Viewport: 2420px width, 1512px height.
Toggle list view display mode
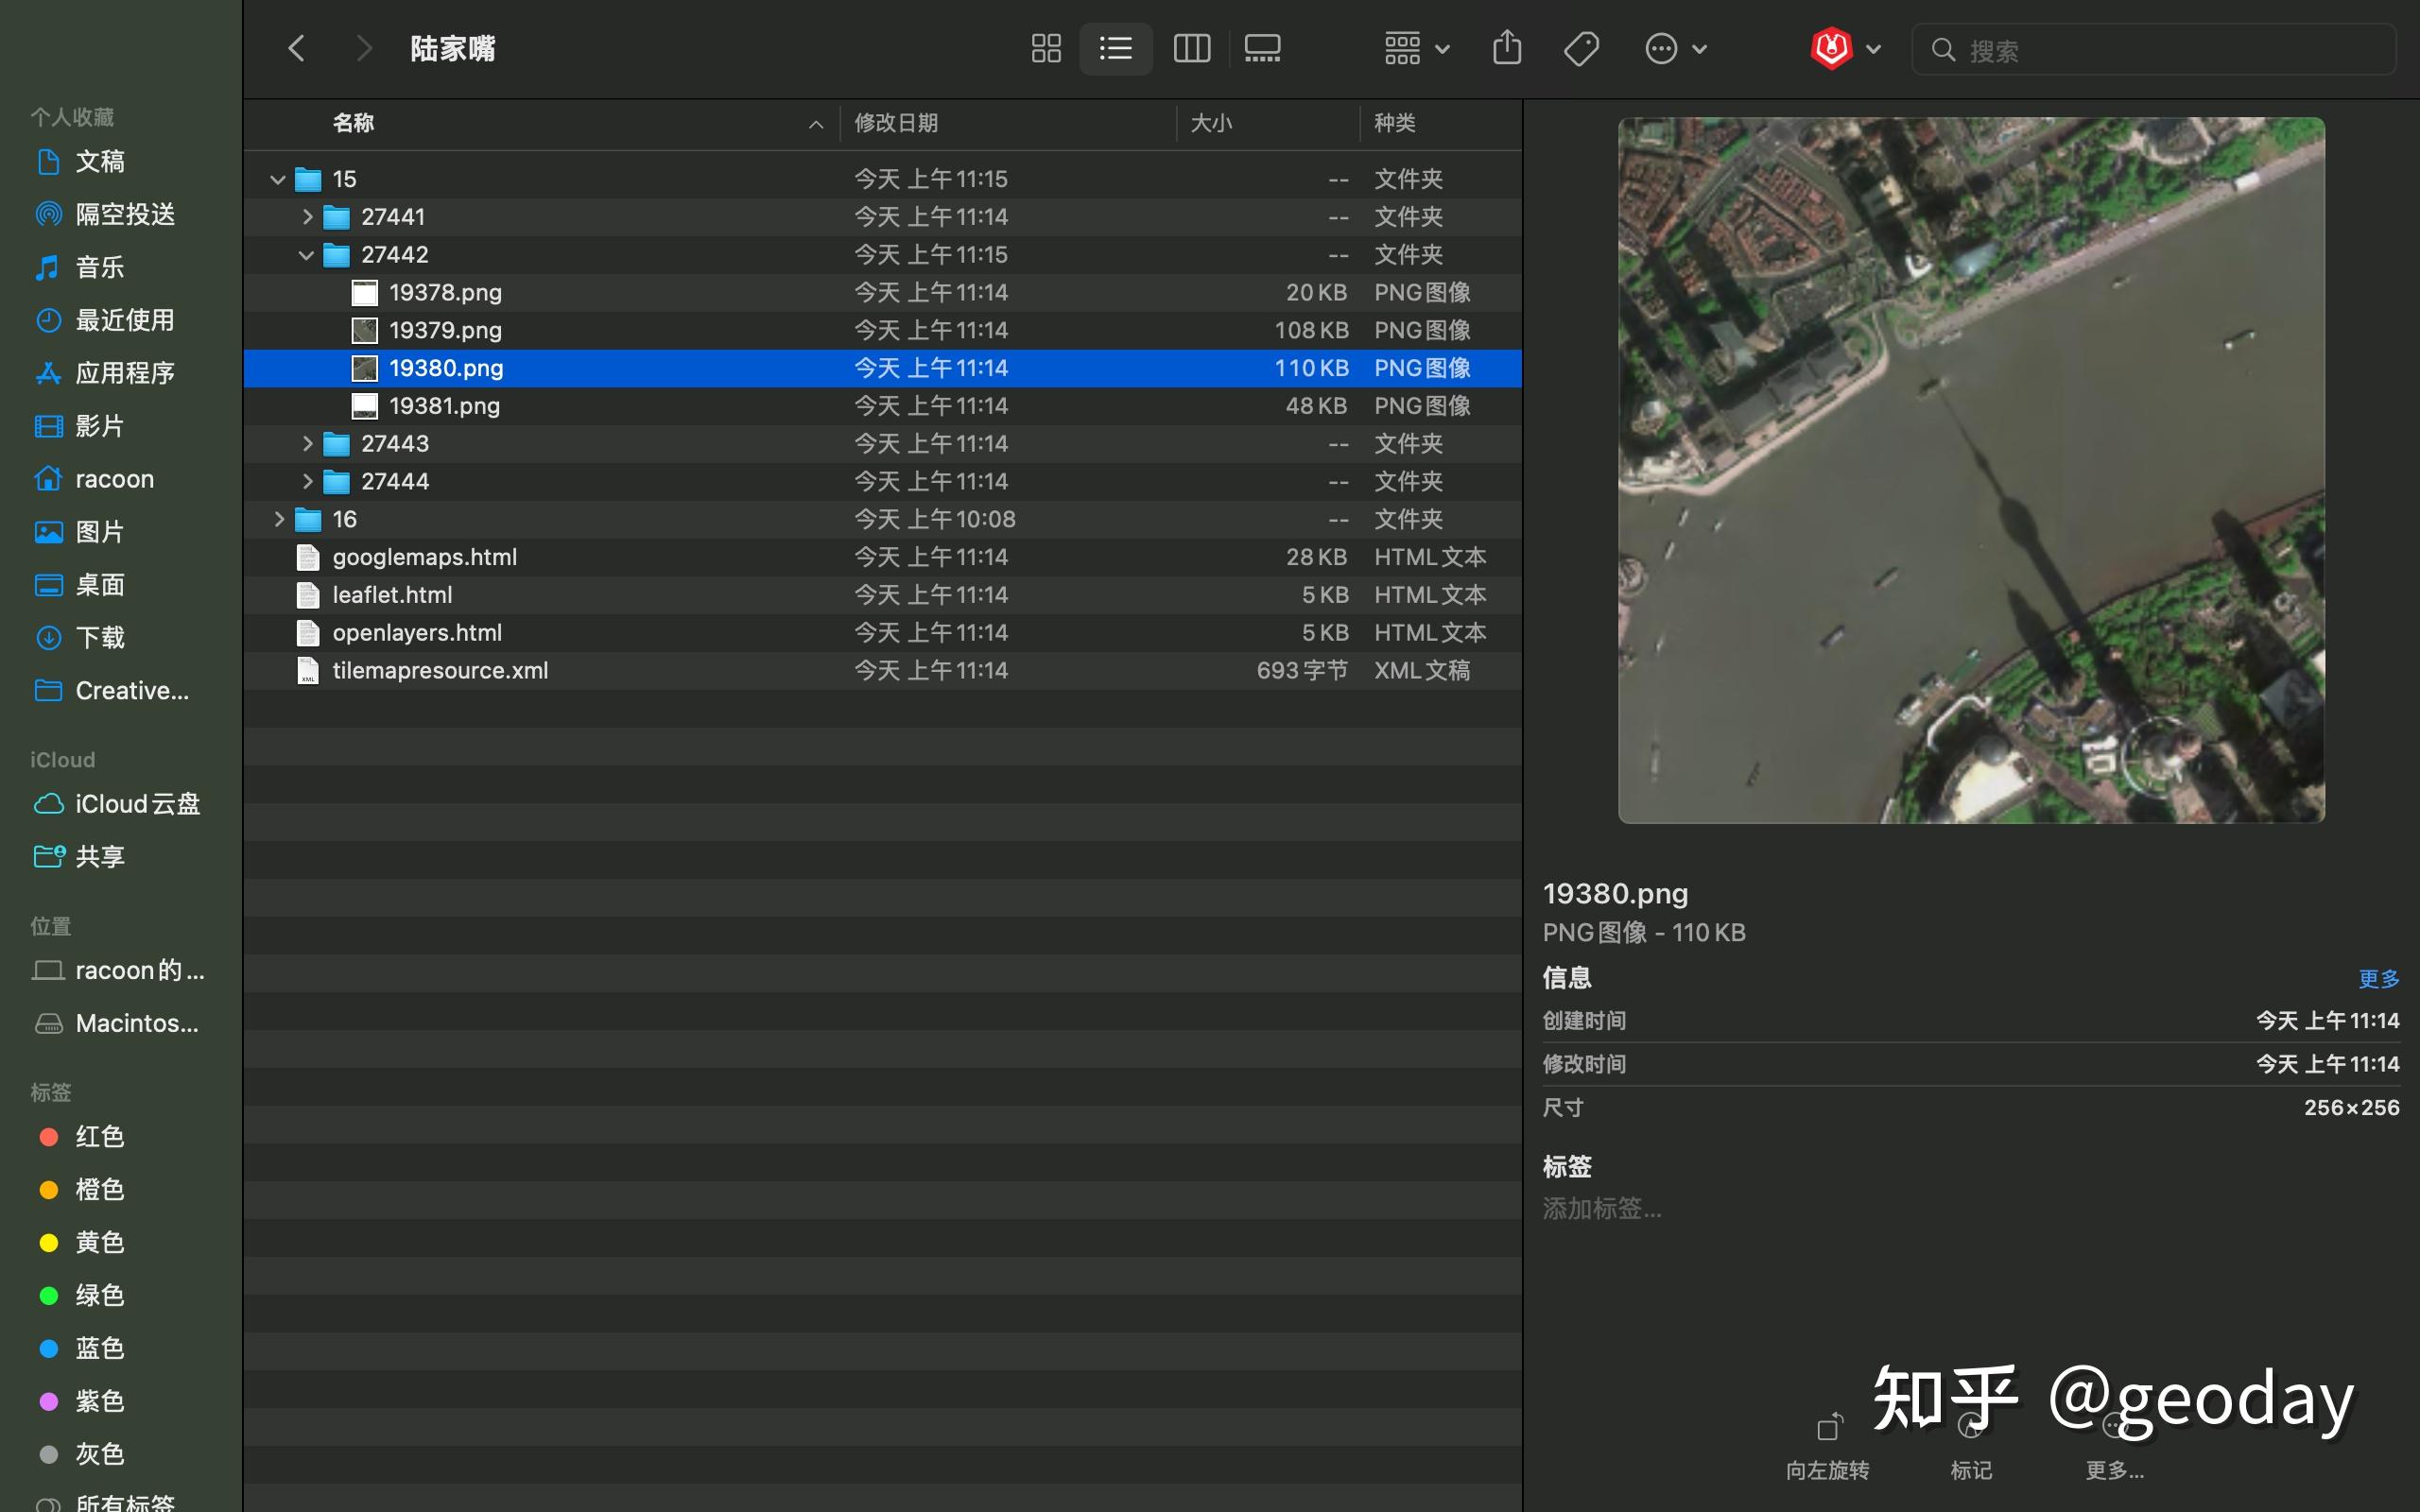(x=1115, y=47)
